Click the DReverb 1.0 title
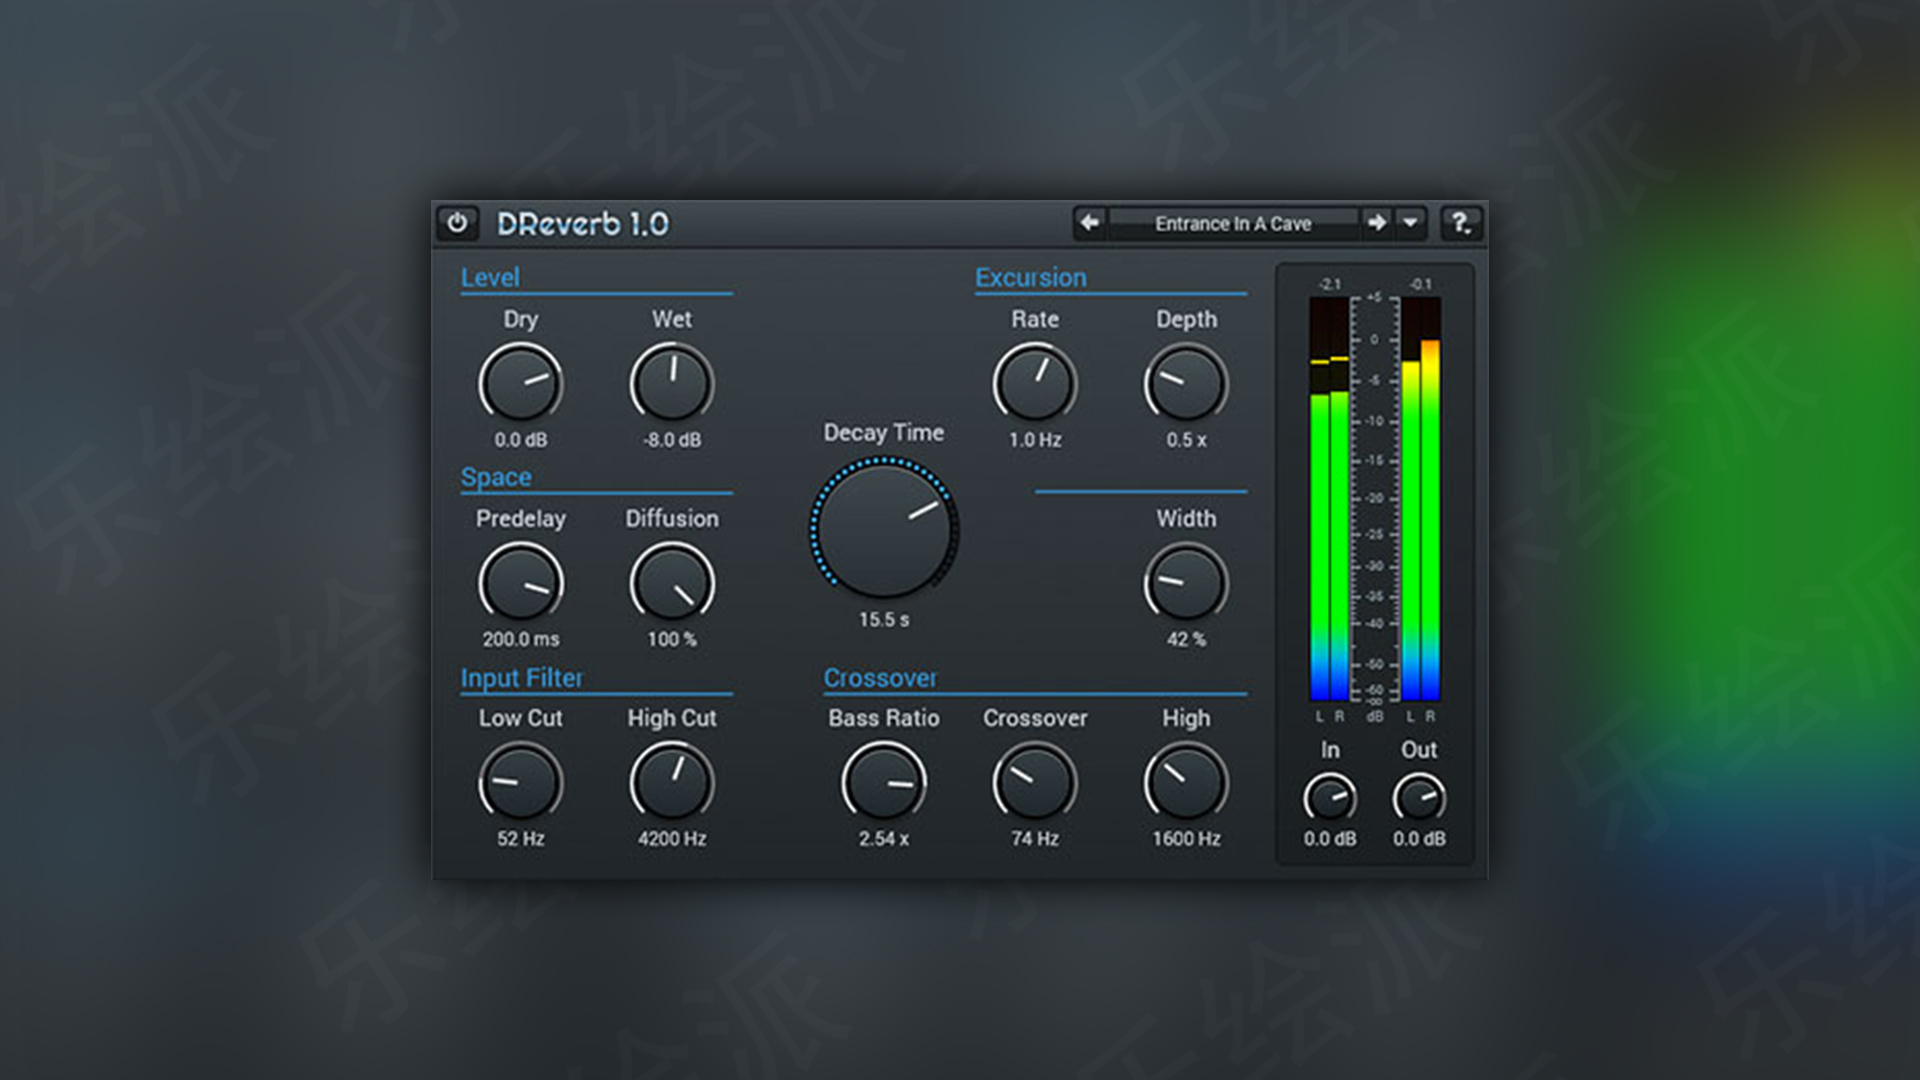1920x1080 pixels. pos(583,224)
